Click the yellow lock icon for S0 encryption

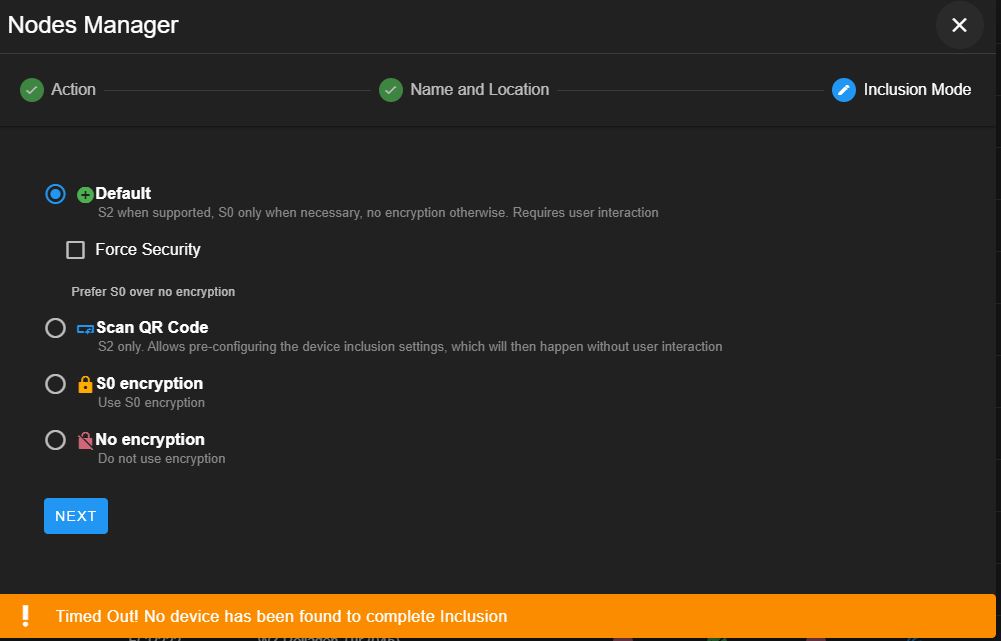(x=85, y=384)
